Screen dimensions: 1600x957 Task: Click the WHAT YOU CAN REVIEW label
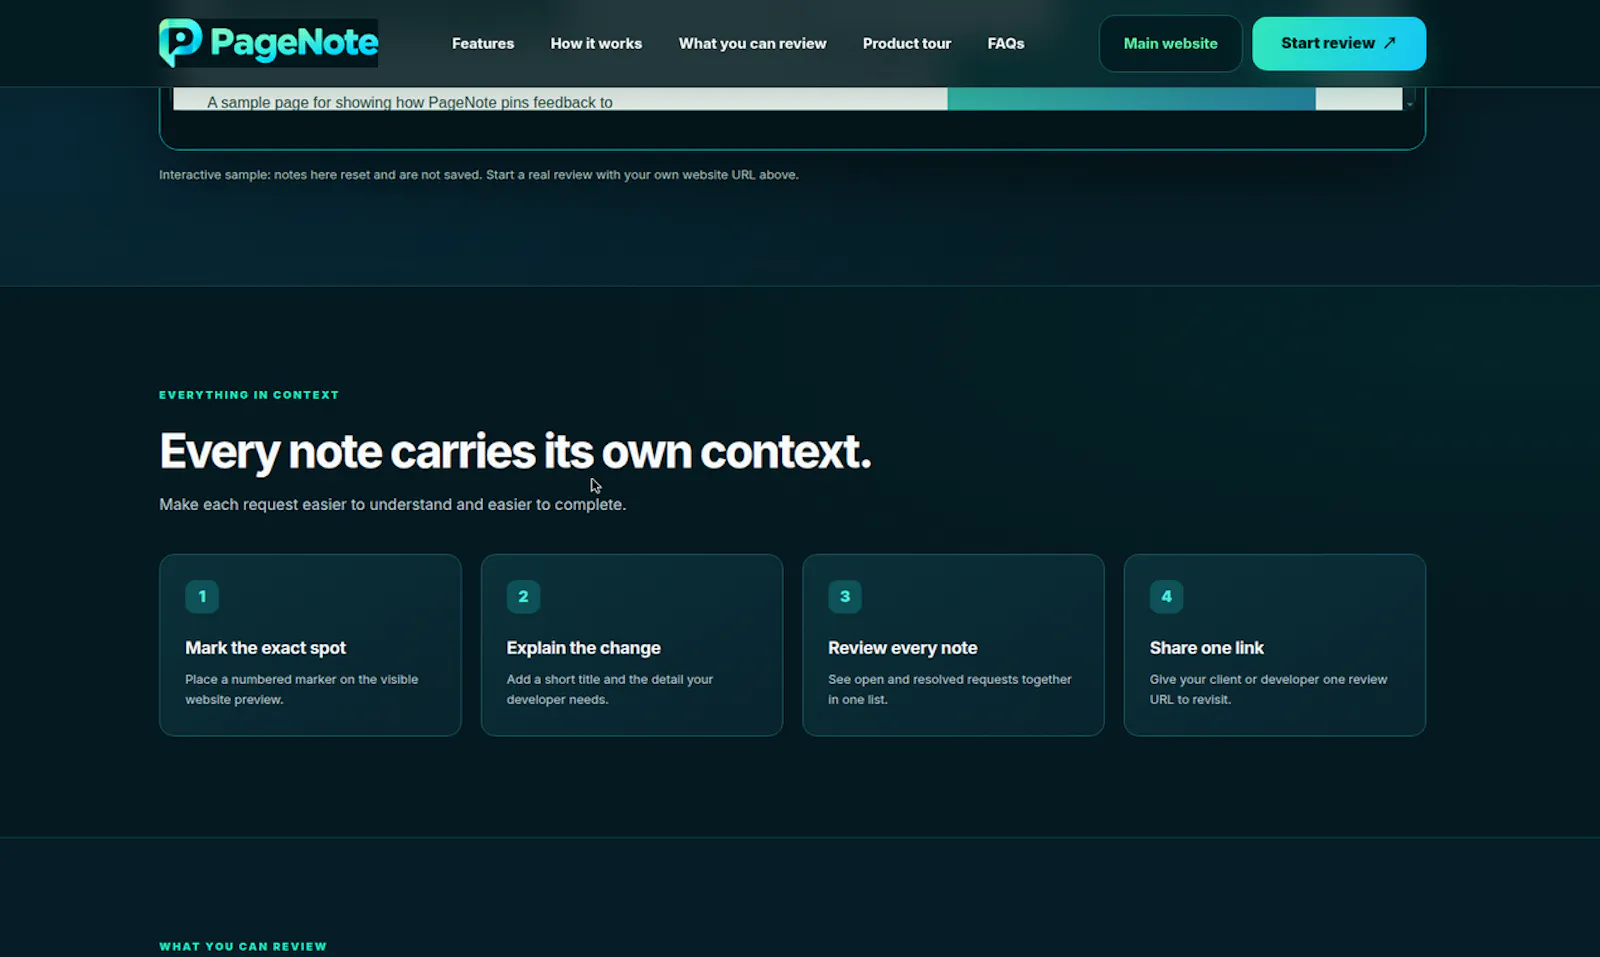coord(243,946)
